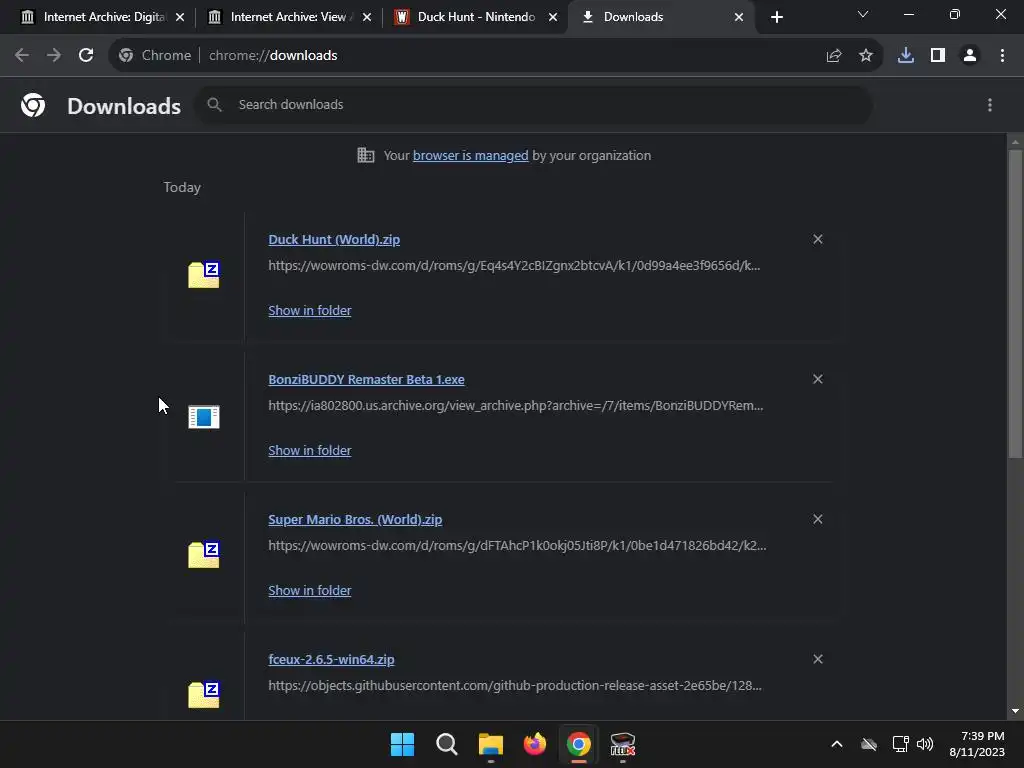Open the volume control in the tray
The height and width of the screenshot is (768, 1024).
[925, 744]
